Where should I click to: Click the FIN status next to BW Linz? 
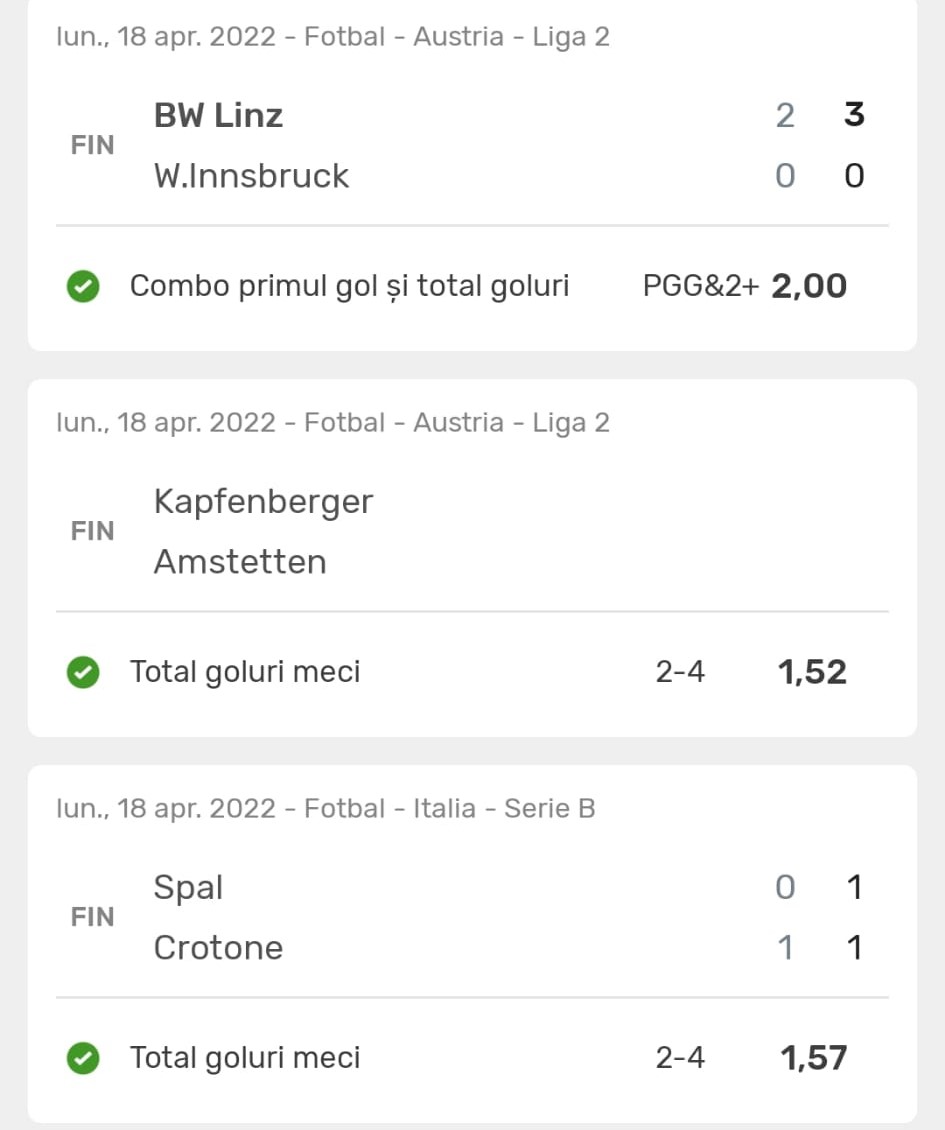tap(93, 146)
